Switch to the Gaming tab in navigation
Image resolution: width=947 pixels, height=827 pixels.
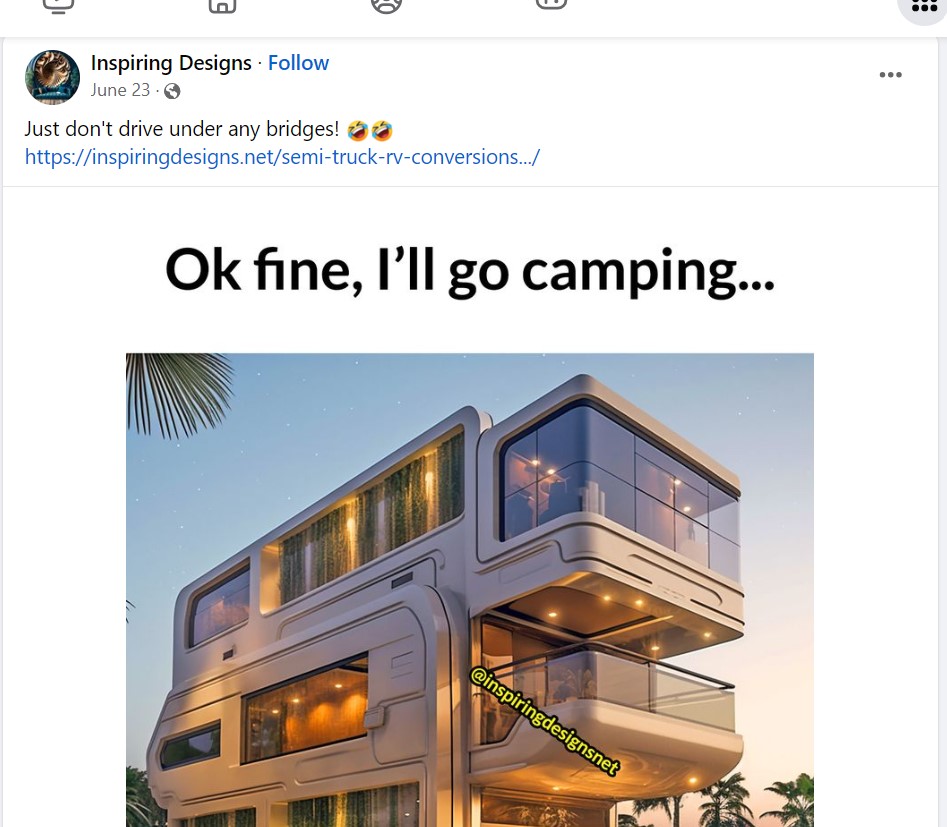[x=551, y=6]
